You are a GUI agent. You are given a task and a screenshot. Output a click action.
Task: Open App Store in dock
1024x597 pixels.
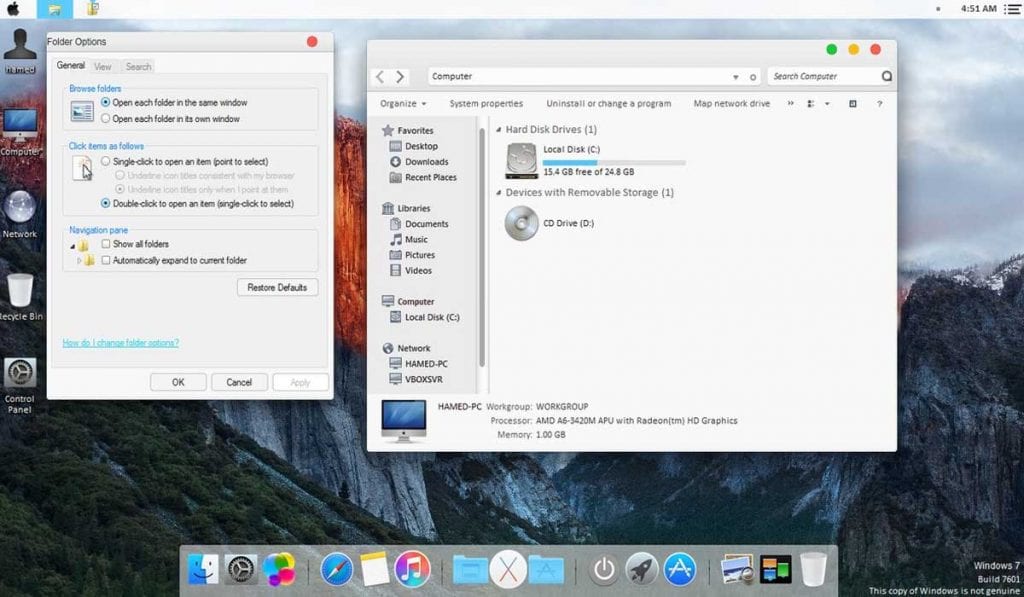pos(680,569)
